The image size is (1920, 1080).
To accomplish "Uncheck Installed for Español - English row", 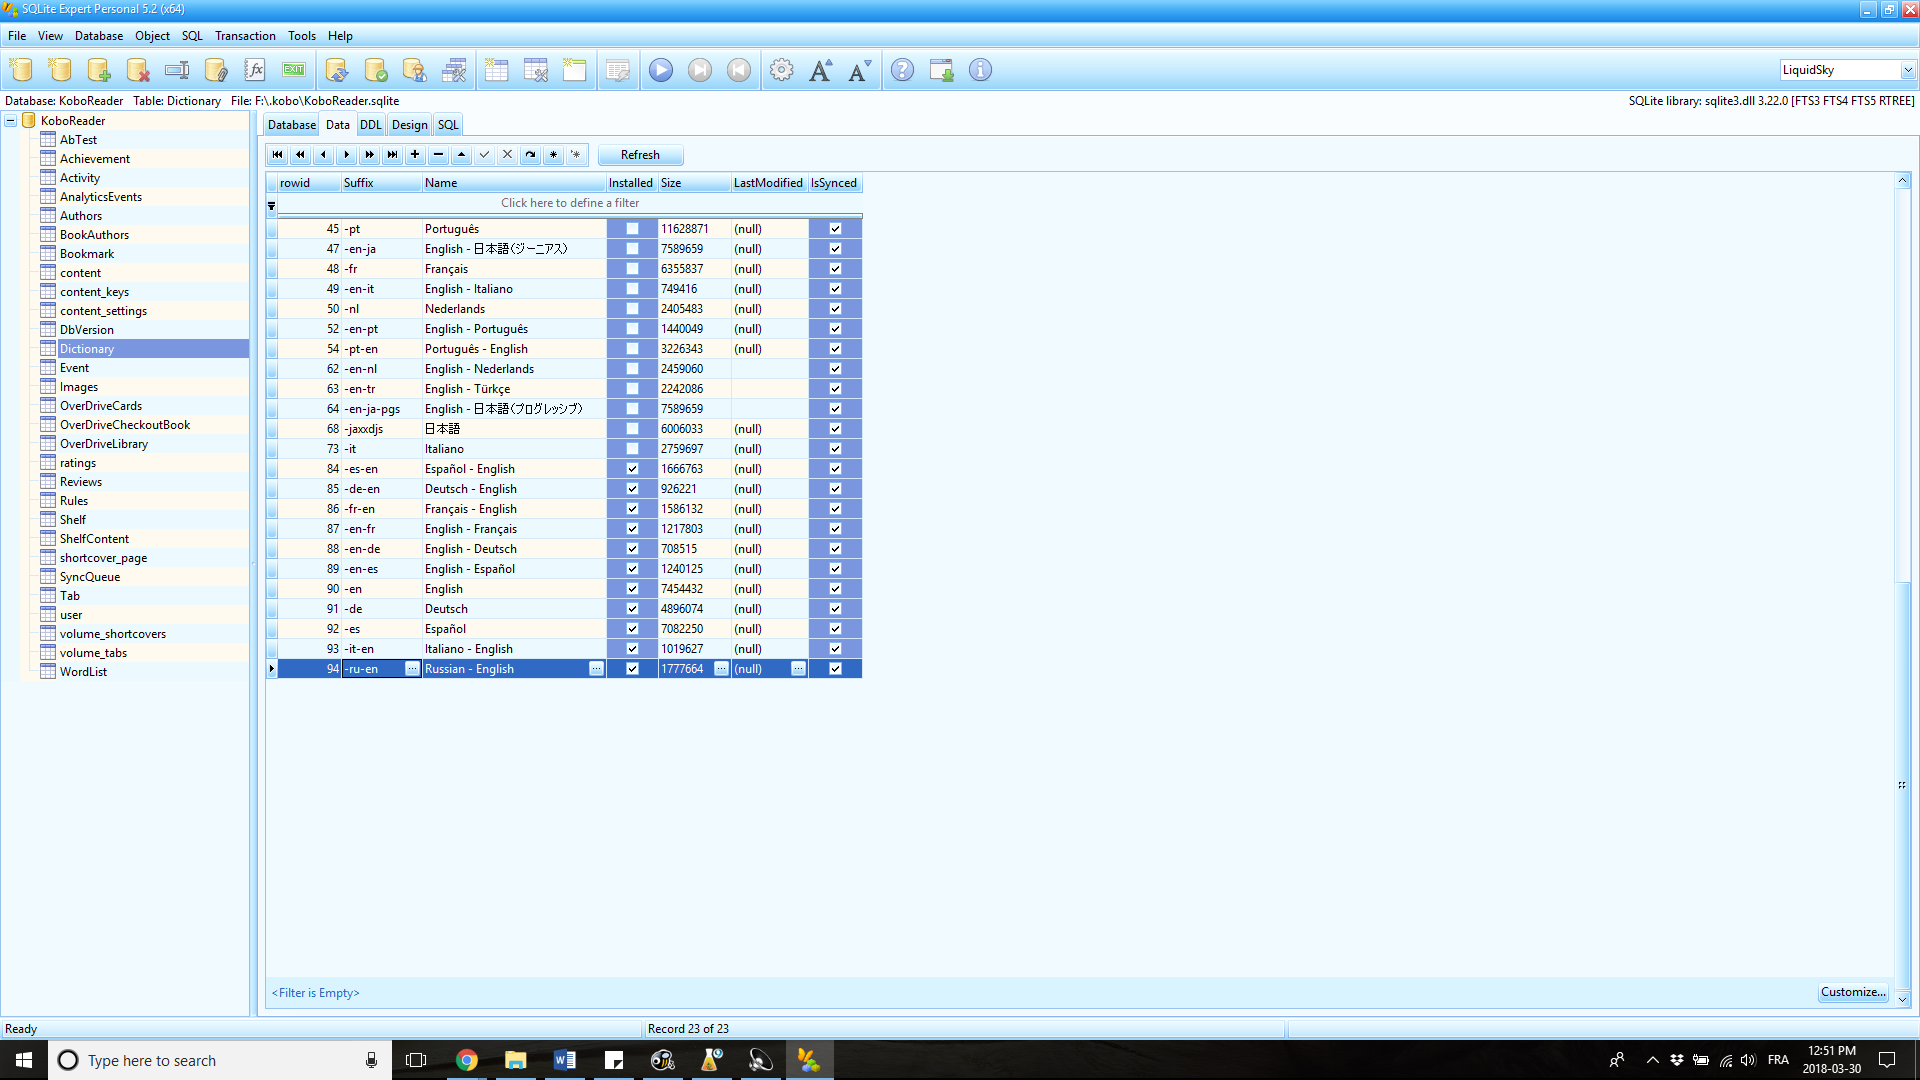I will point(632,469).
